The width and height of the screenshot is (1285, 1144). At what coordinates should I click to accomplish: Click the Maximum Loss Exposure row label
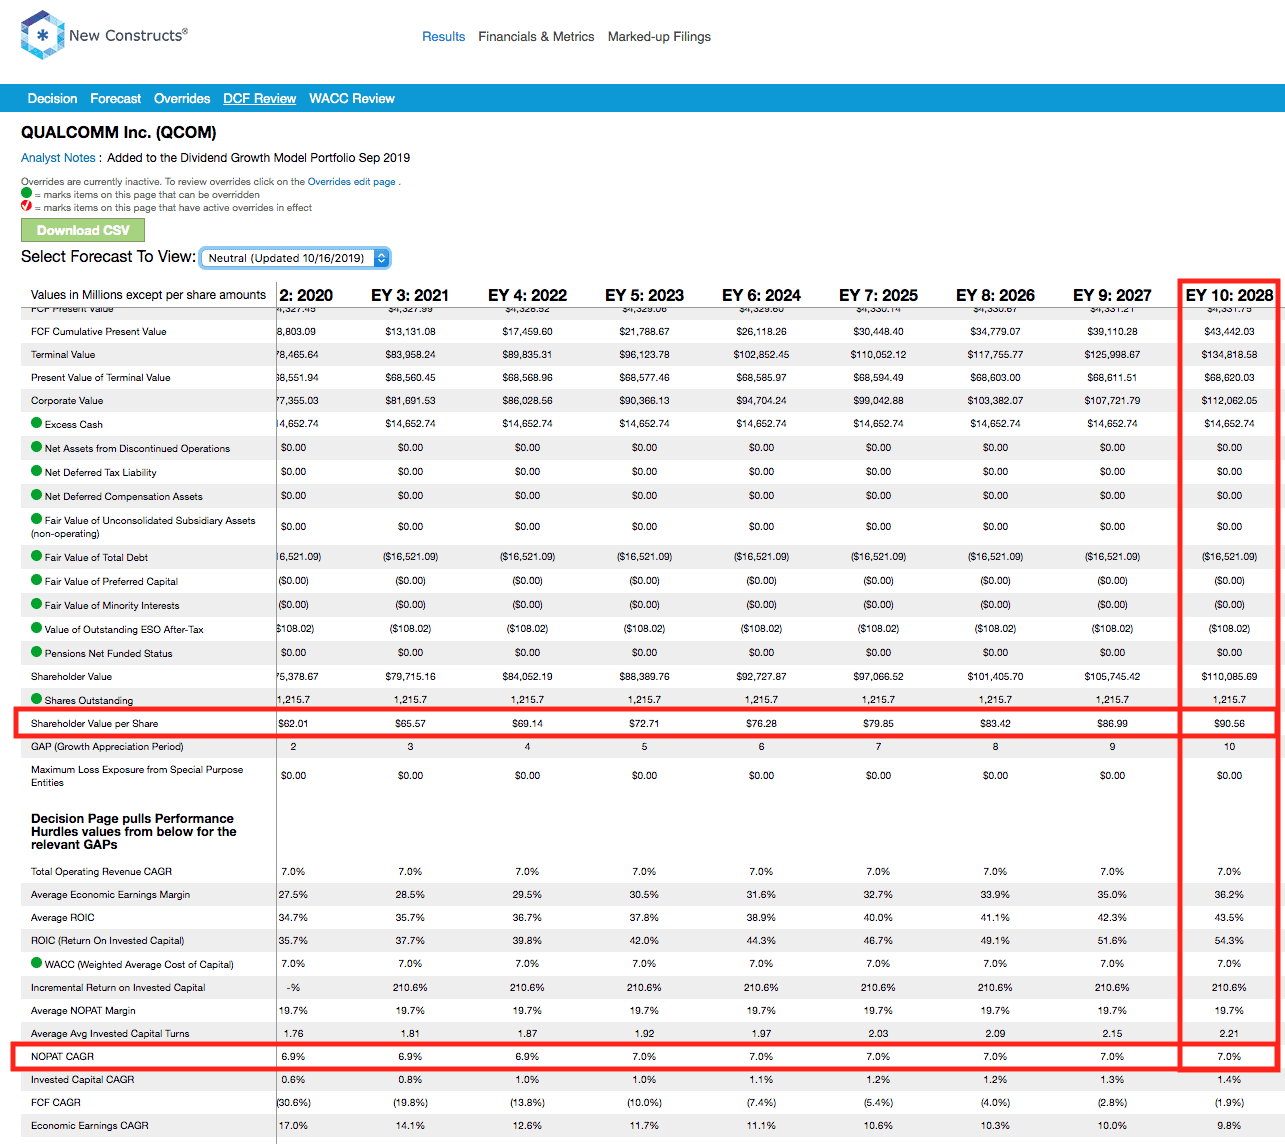[x=137, y=776]
